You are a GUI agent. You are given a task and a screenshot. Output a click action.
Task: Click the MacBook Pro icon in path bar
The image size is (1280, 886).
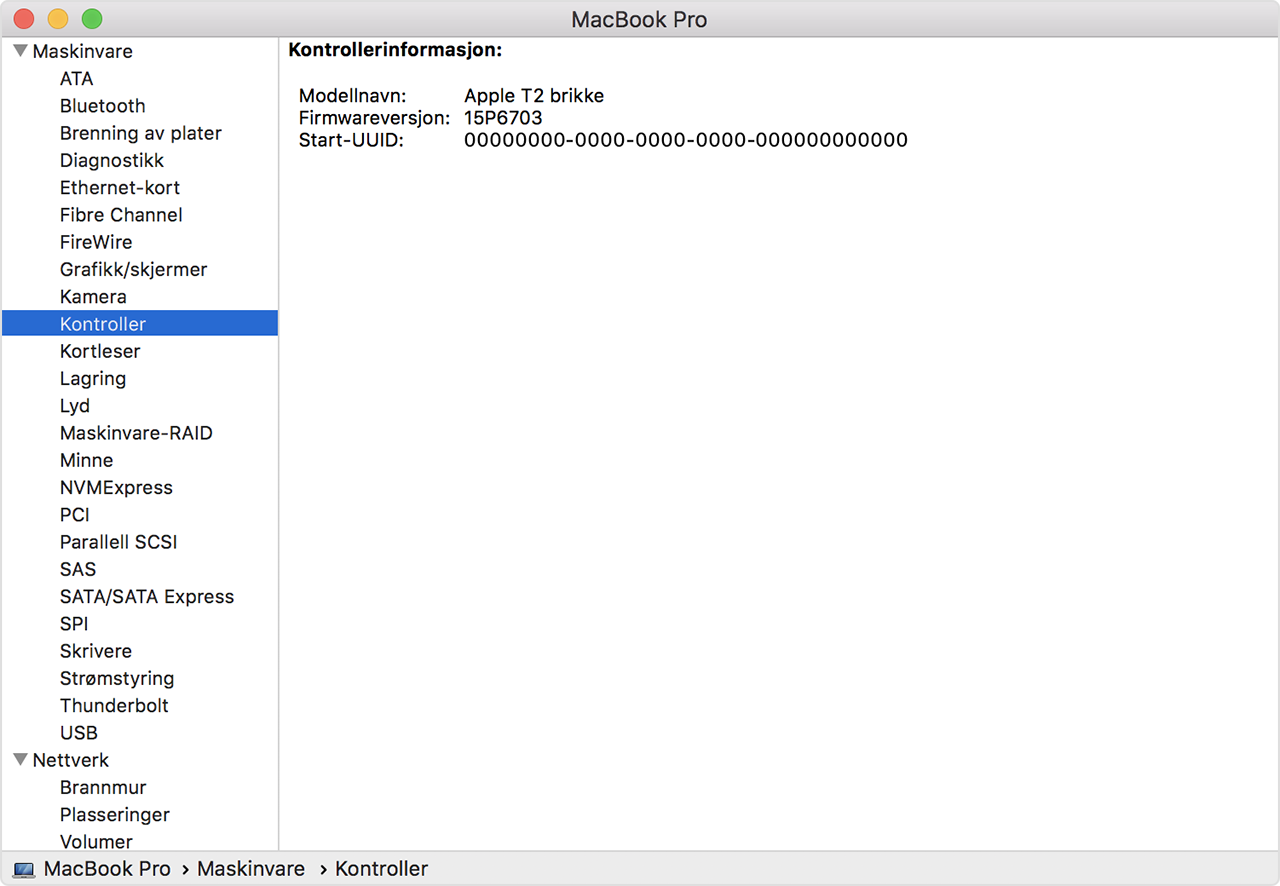click(x=24, y=870)
